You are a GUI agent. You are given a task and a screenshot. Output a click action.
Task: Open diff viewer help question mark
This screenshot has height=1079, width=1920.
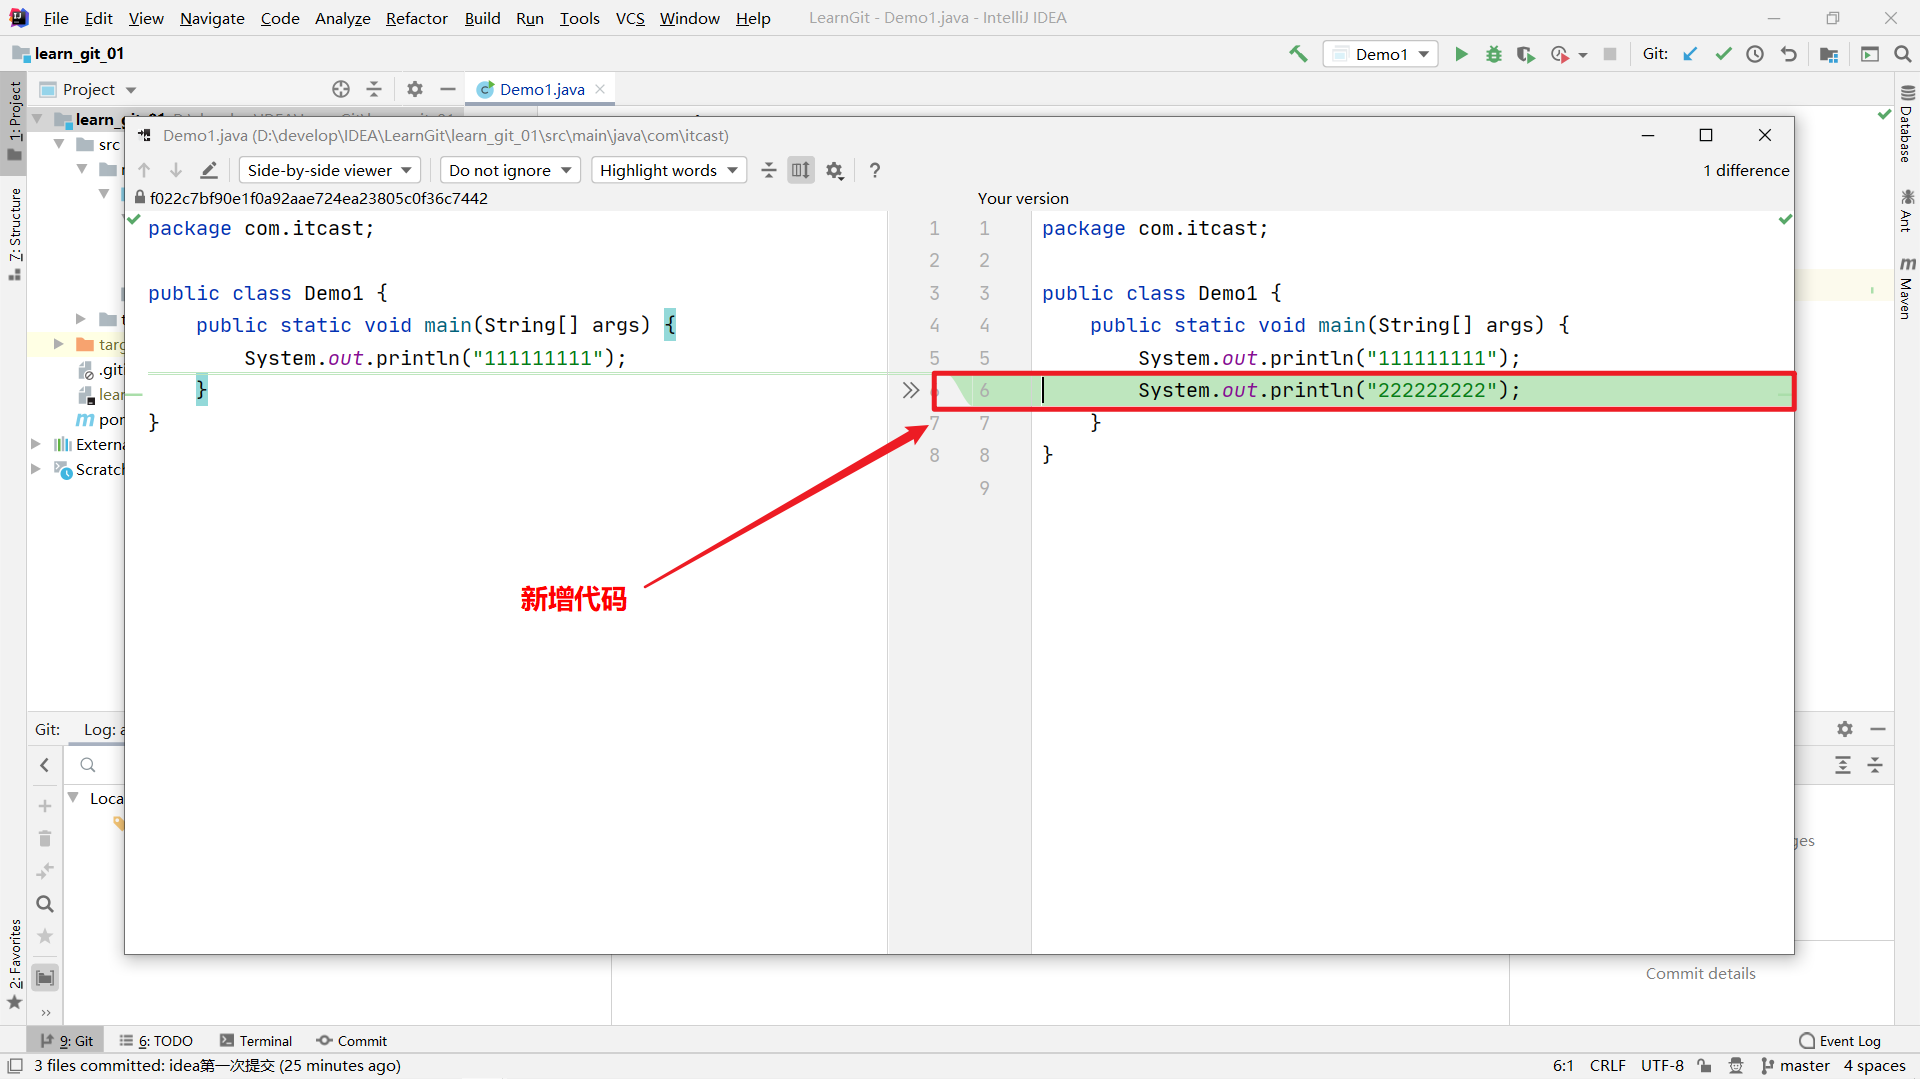(x=875, y=170)
